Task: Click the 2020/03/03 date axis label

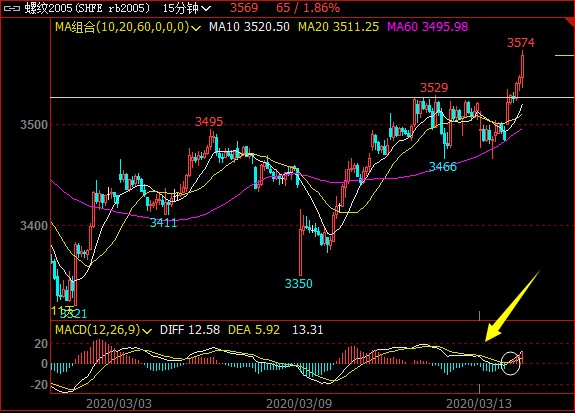Action: [x=119, y=404]
